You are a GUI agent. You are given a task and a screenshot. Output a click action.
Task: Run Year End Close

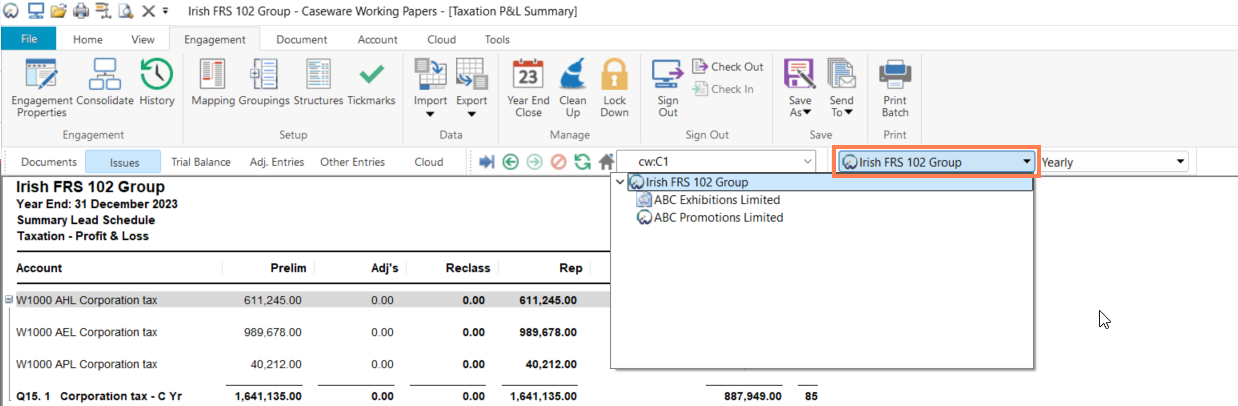coord(528,88)
